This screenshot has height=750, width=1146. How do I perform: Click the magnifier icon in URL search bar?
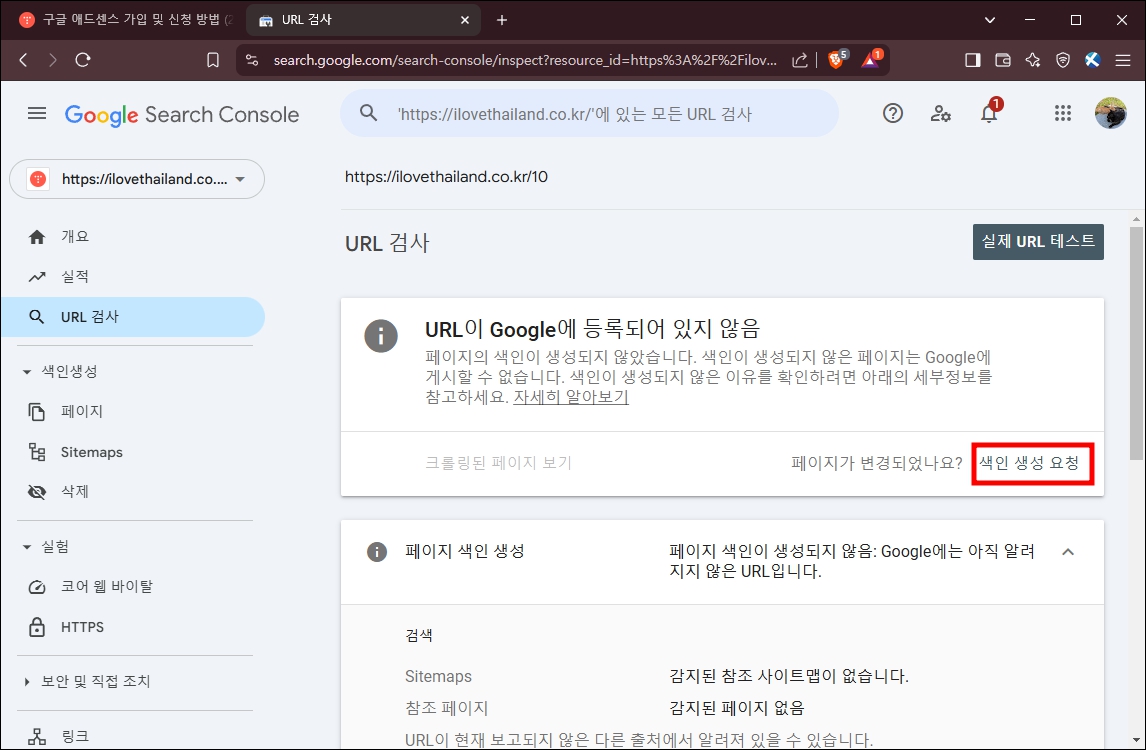pos(368,113)
